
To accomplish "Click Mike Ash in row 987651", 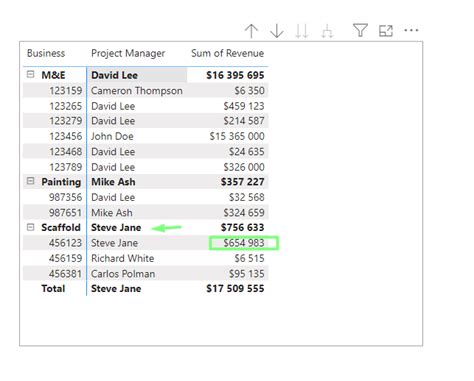I will click(x=112, y=213).
